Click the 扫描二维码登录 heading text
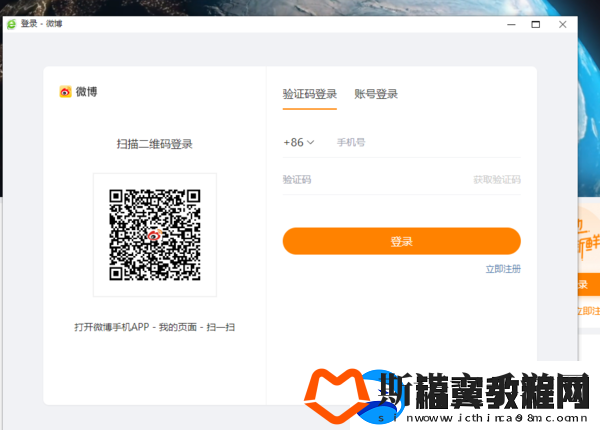600x430 pixels. pyautogui.click(x=155, y=144)
